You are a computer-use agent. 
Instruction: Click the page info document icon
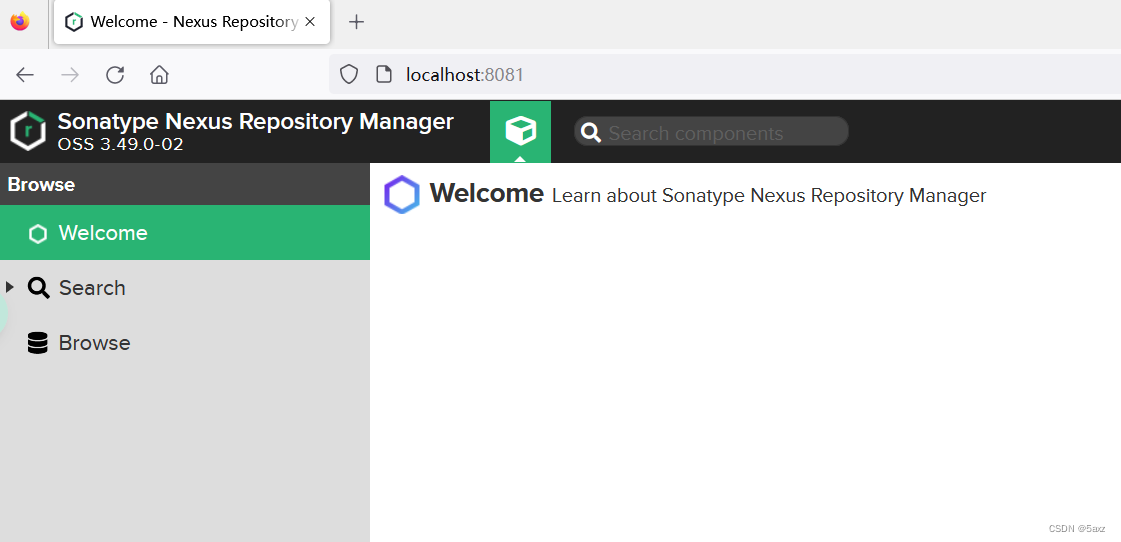pyautogui.click(x=384, y=74)
